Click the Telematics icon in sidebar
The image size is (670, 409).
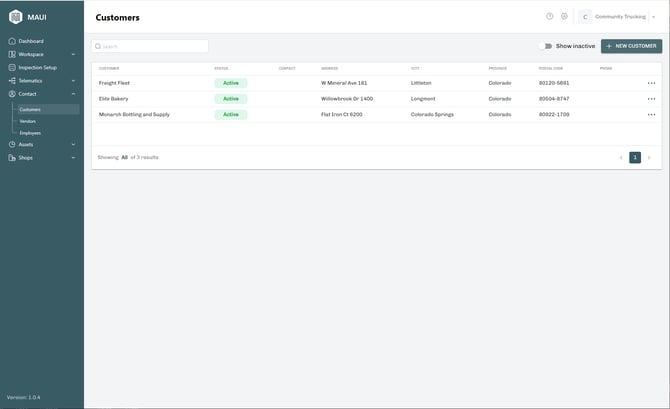12,81
